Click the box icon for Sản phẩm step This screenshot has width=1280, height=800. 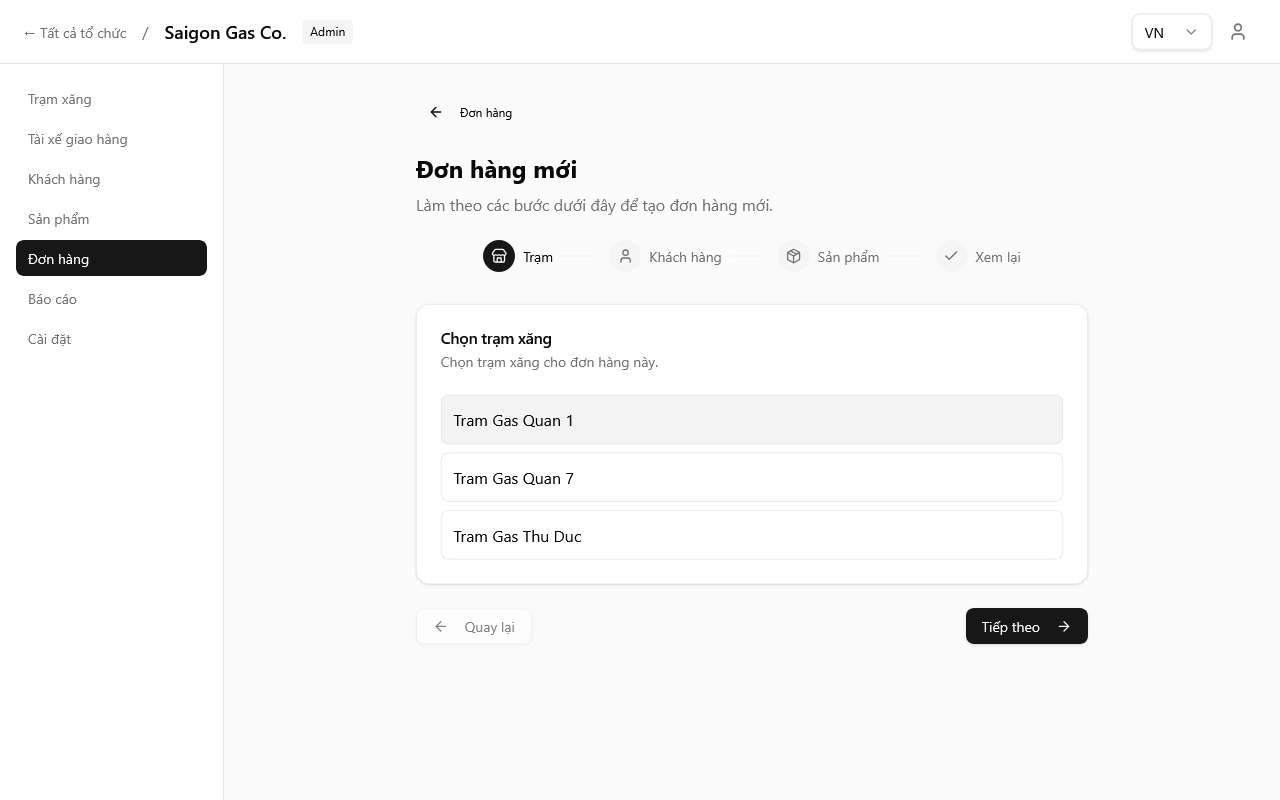coord(793,256)
